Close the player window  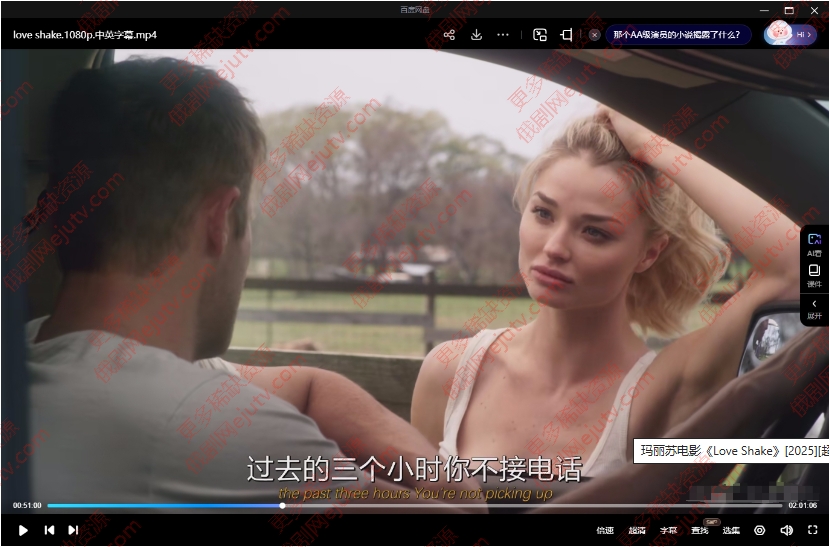coord(814,10)
